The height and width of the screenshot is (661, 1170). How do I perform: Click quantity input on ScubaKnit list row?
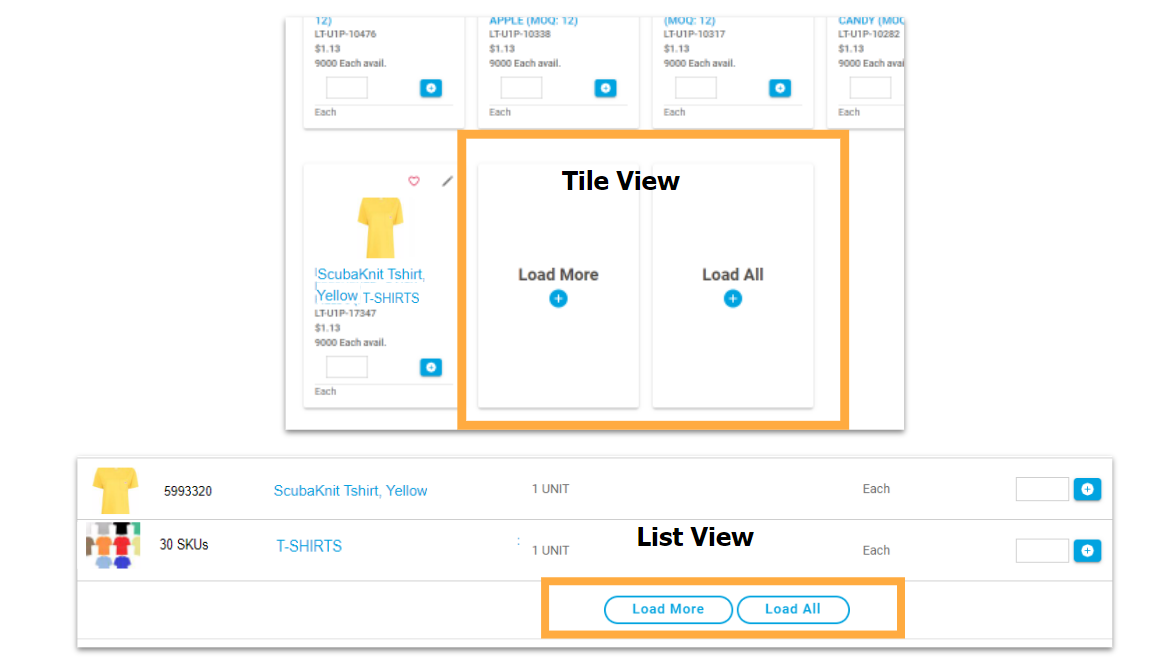coord(1042,489)
